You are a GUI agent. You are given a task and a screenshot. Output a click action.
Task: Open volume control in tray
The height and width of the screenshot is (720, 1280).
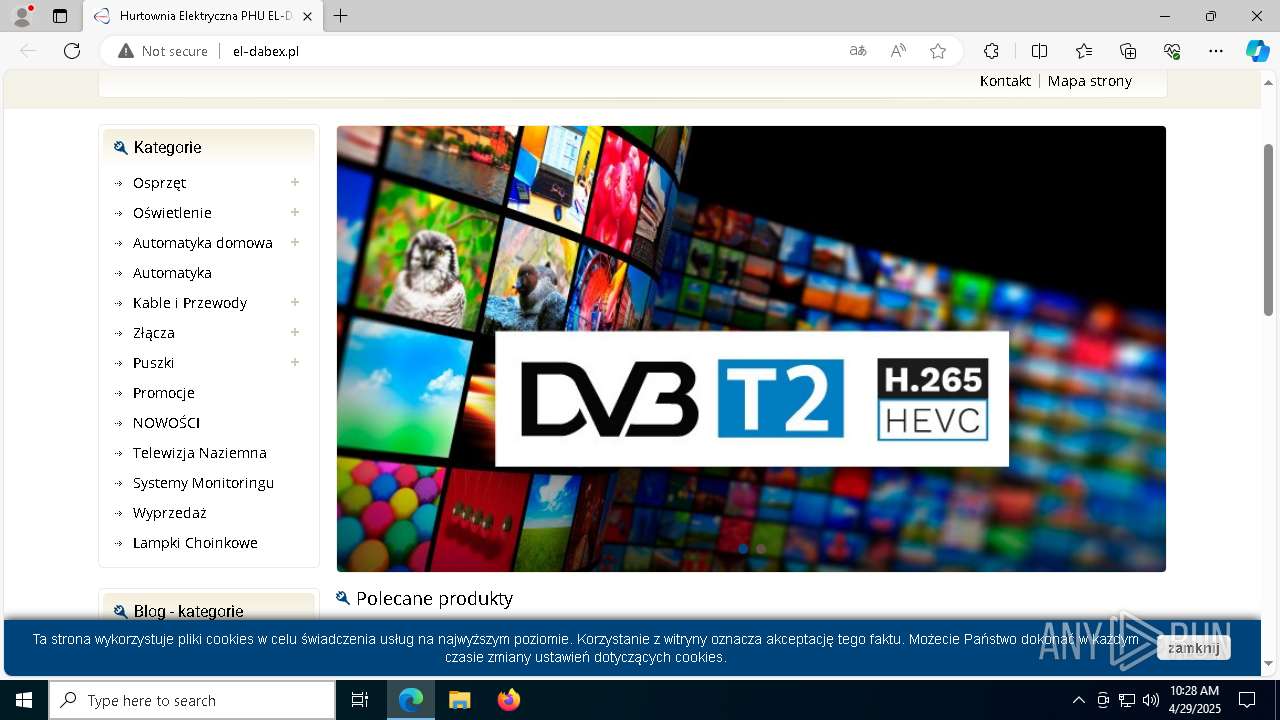click(x=1150, y=700)
